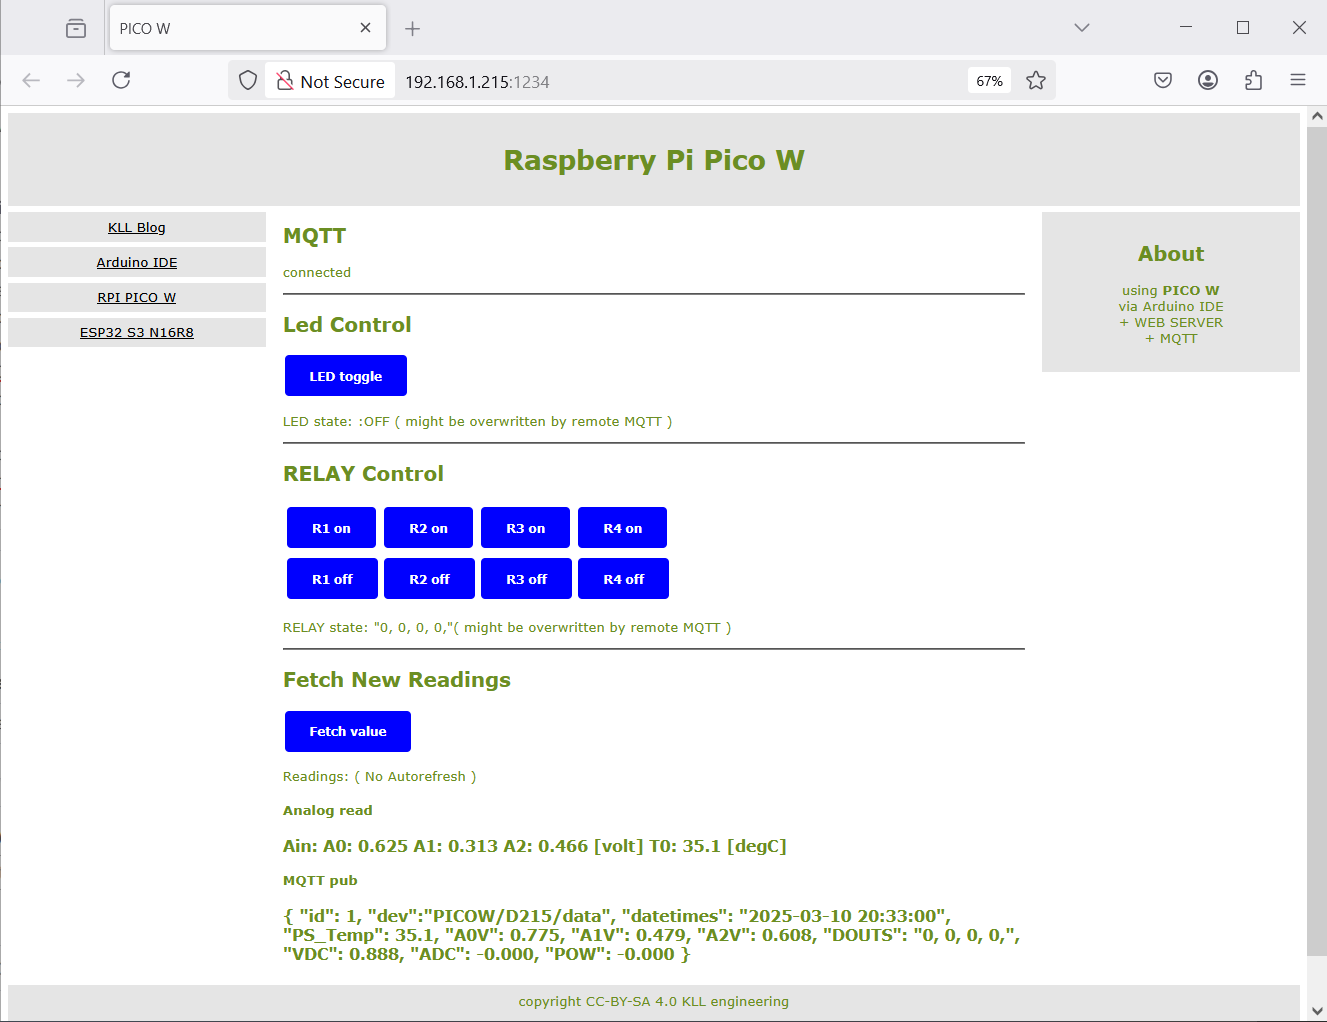Viewport: 1327px width, 1022px height.
Task: Expand the list all tabs chevron
Action: pos(1081,28)
